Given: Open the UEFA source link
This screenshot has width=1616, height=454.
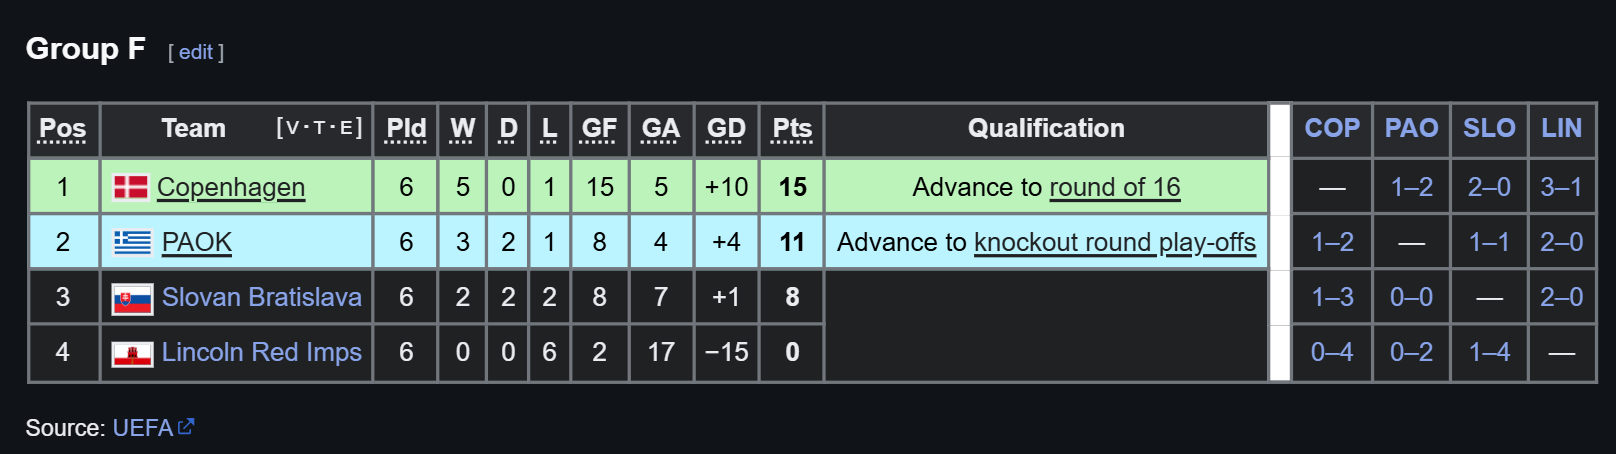Looking at the screenshot, I should (143, 428).
